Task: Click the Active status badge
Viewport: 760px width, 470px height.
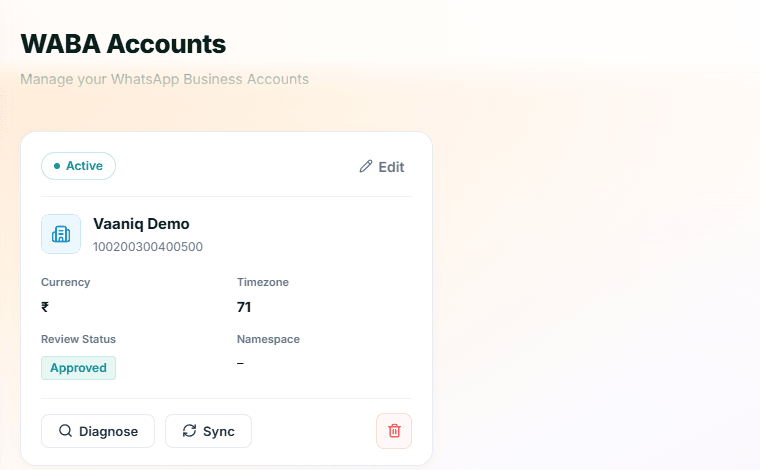Action: [79, 166]
